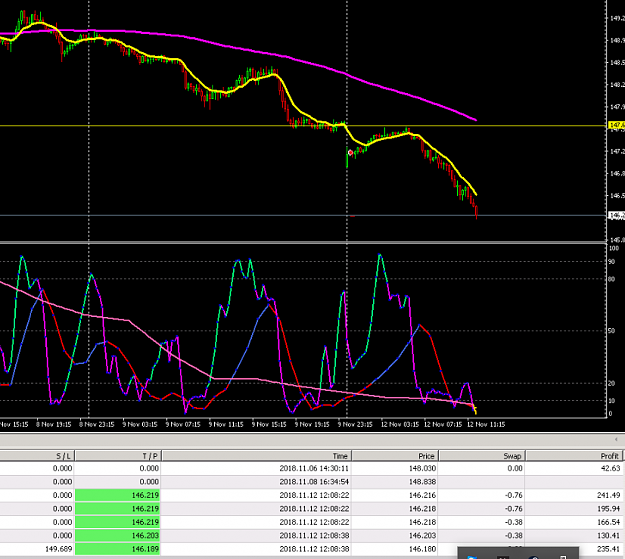The height and width of the screenshot is (559, 625).
Task: Click the green 146.203 take profit cell
Action: click(x=118, y=535)
